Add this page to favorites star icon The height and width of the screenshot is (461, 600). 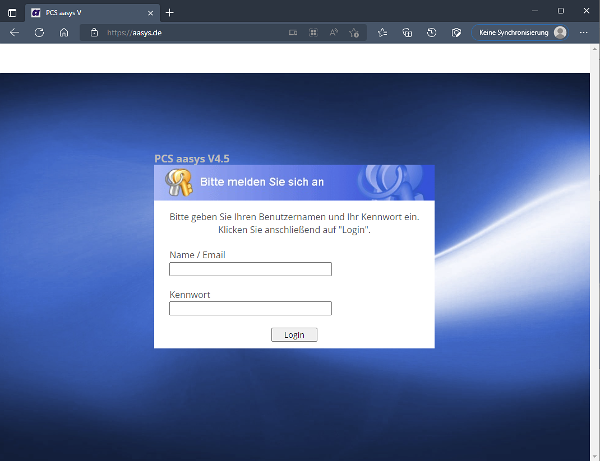(x=354, y=33)
